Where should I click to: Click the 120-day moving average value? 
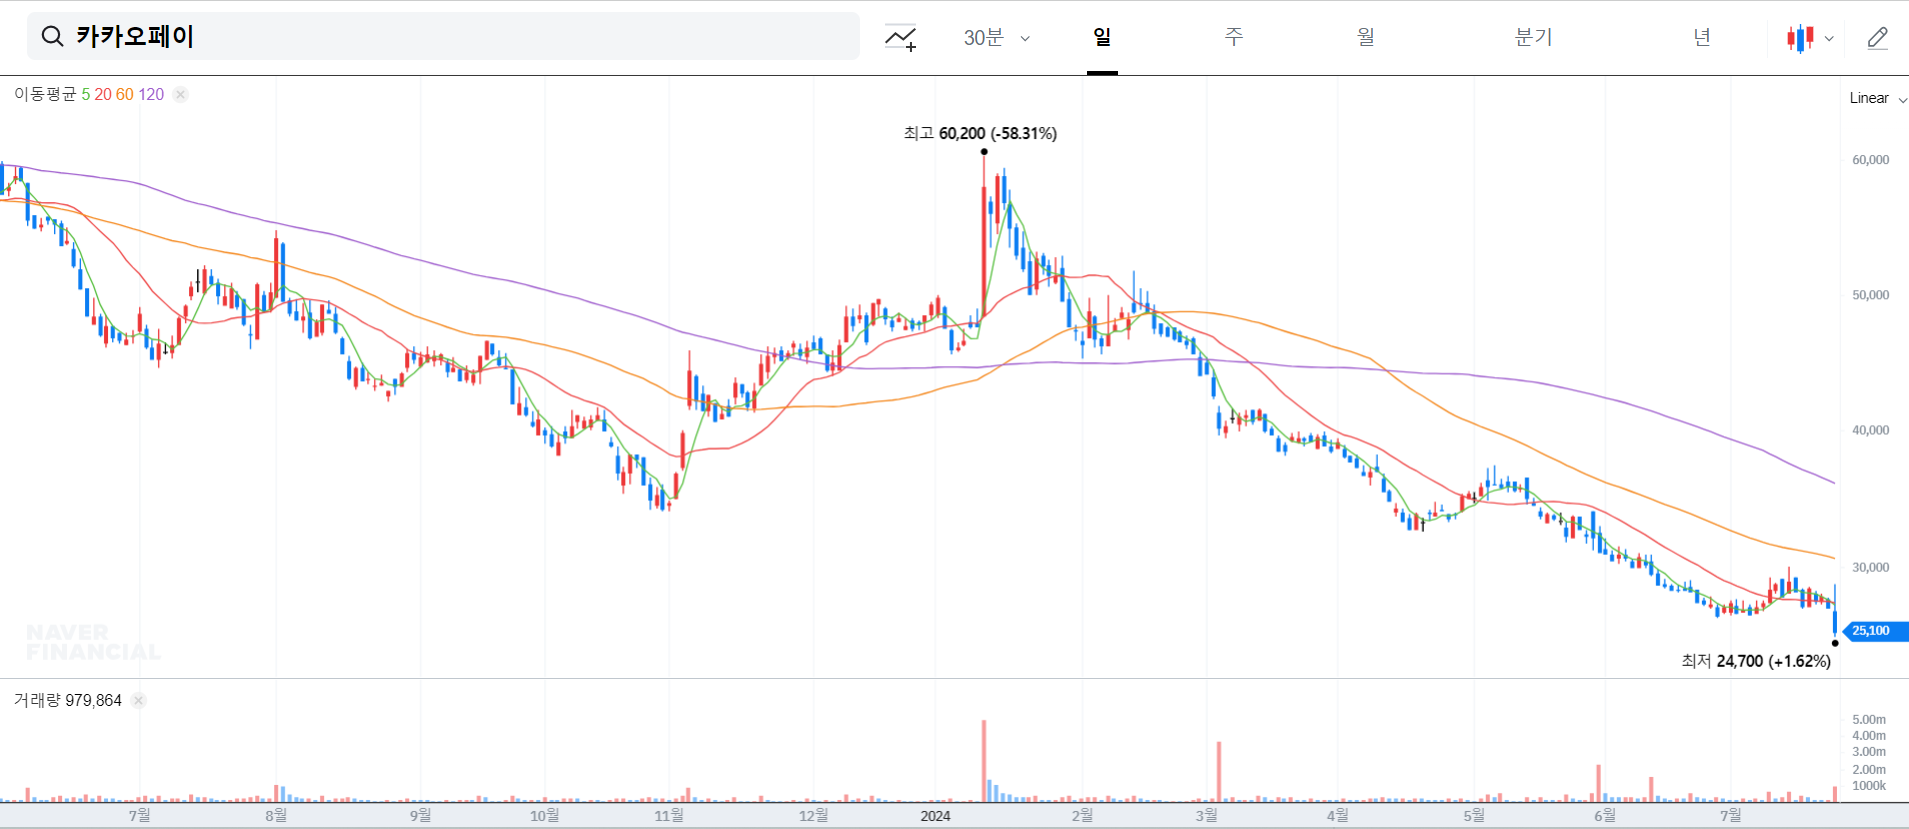(151, 94)
